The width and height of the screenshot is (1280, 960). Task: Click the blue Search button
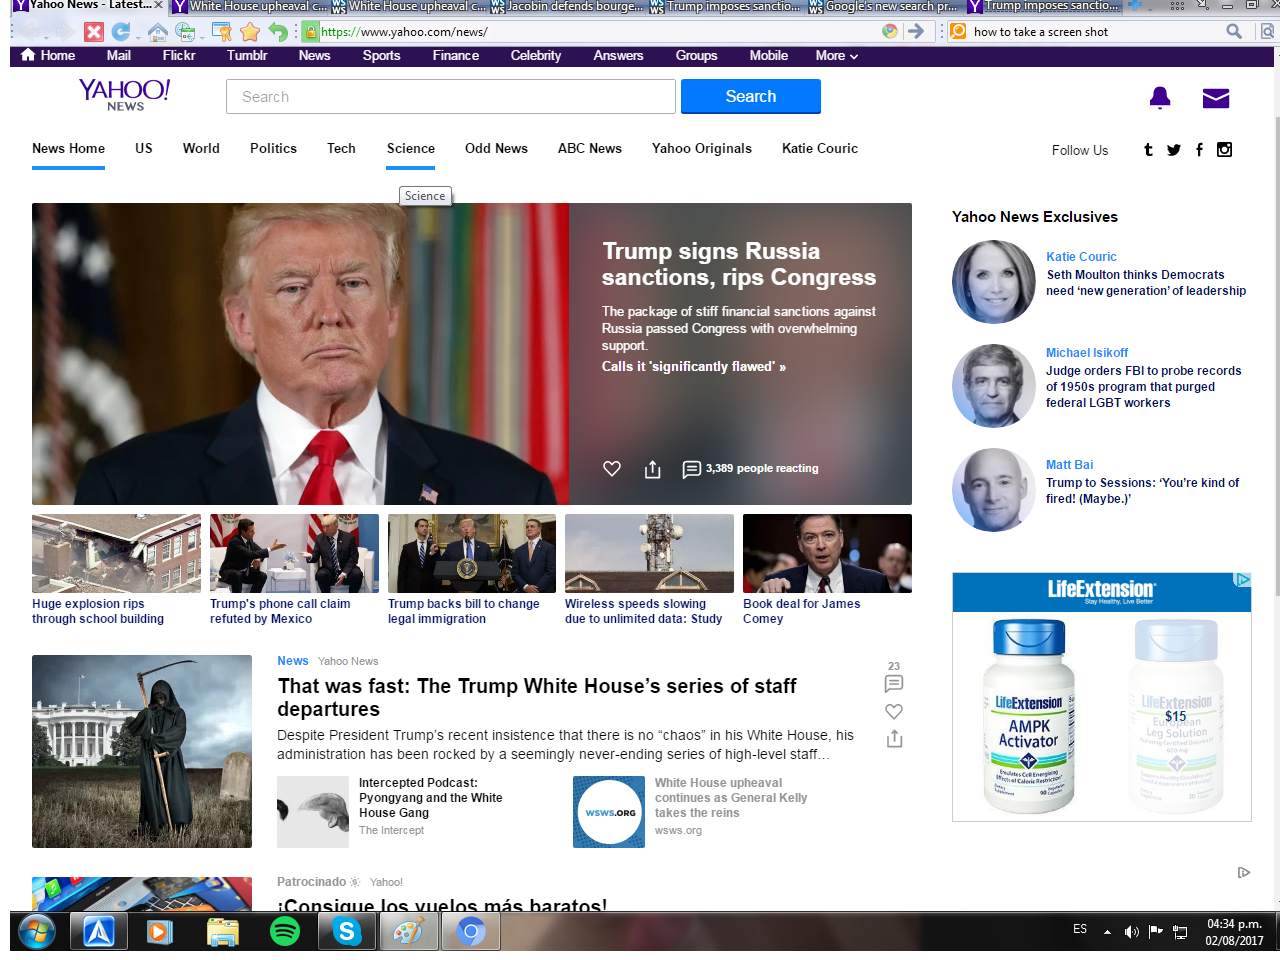750,96
